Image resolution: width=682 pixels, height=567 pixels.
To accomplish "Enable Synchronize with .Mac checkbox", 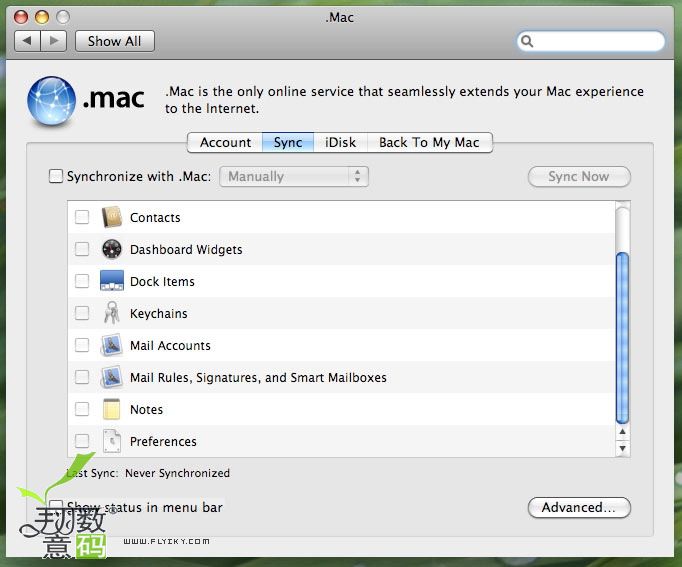I will pyautogui.click(x=56, y=176).
